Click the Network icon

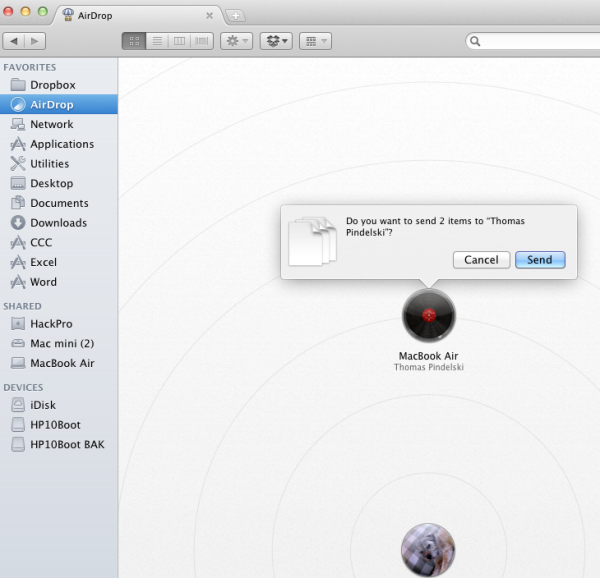(18, 124)
